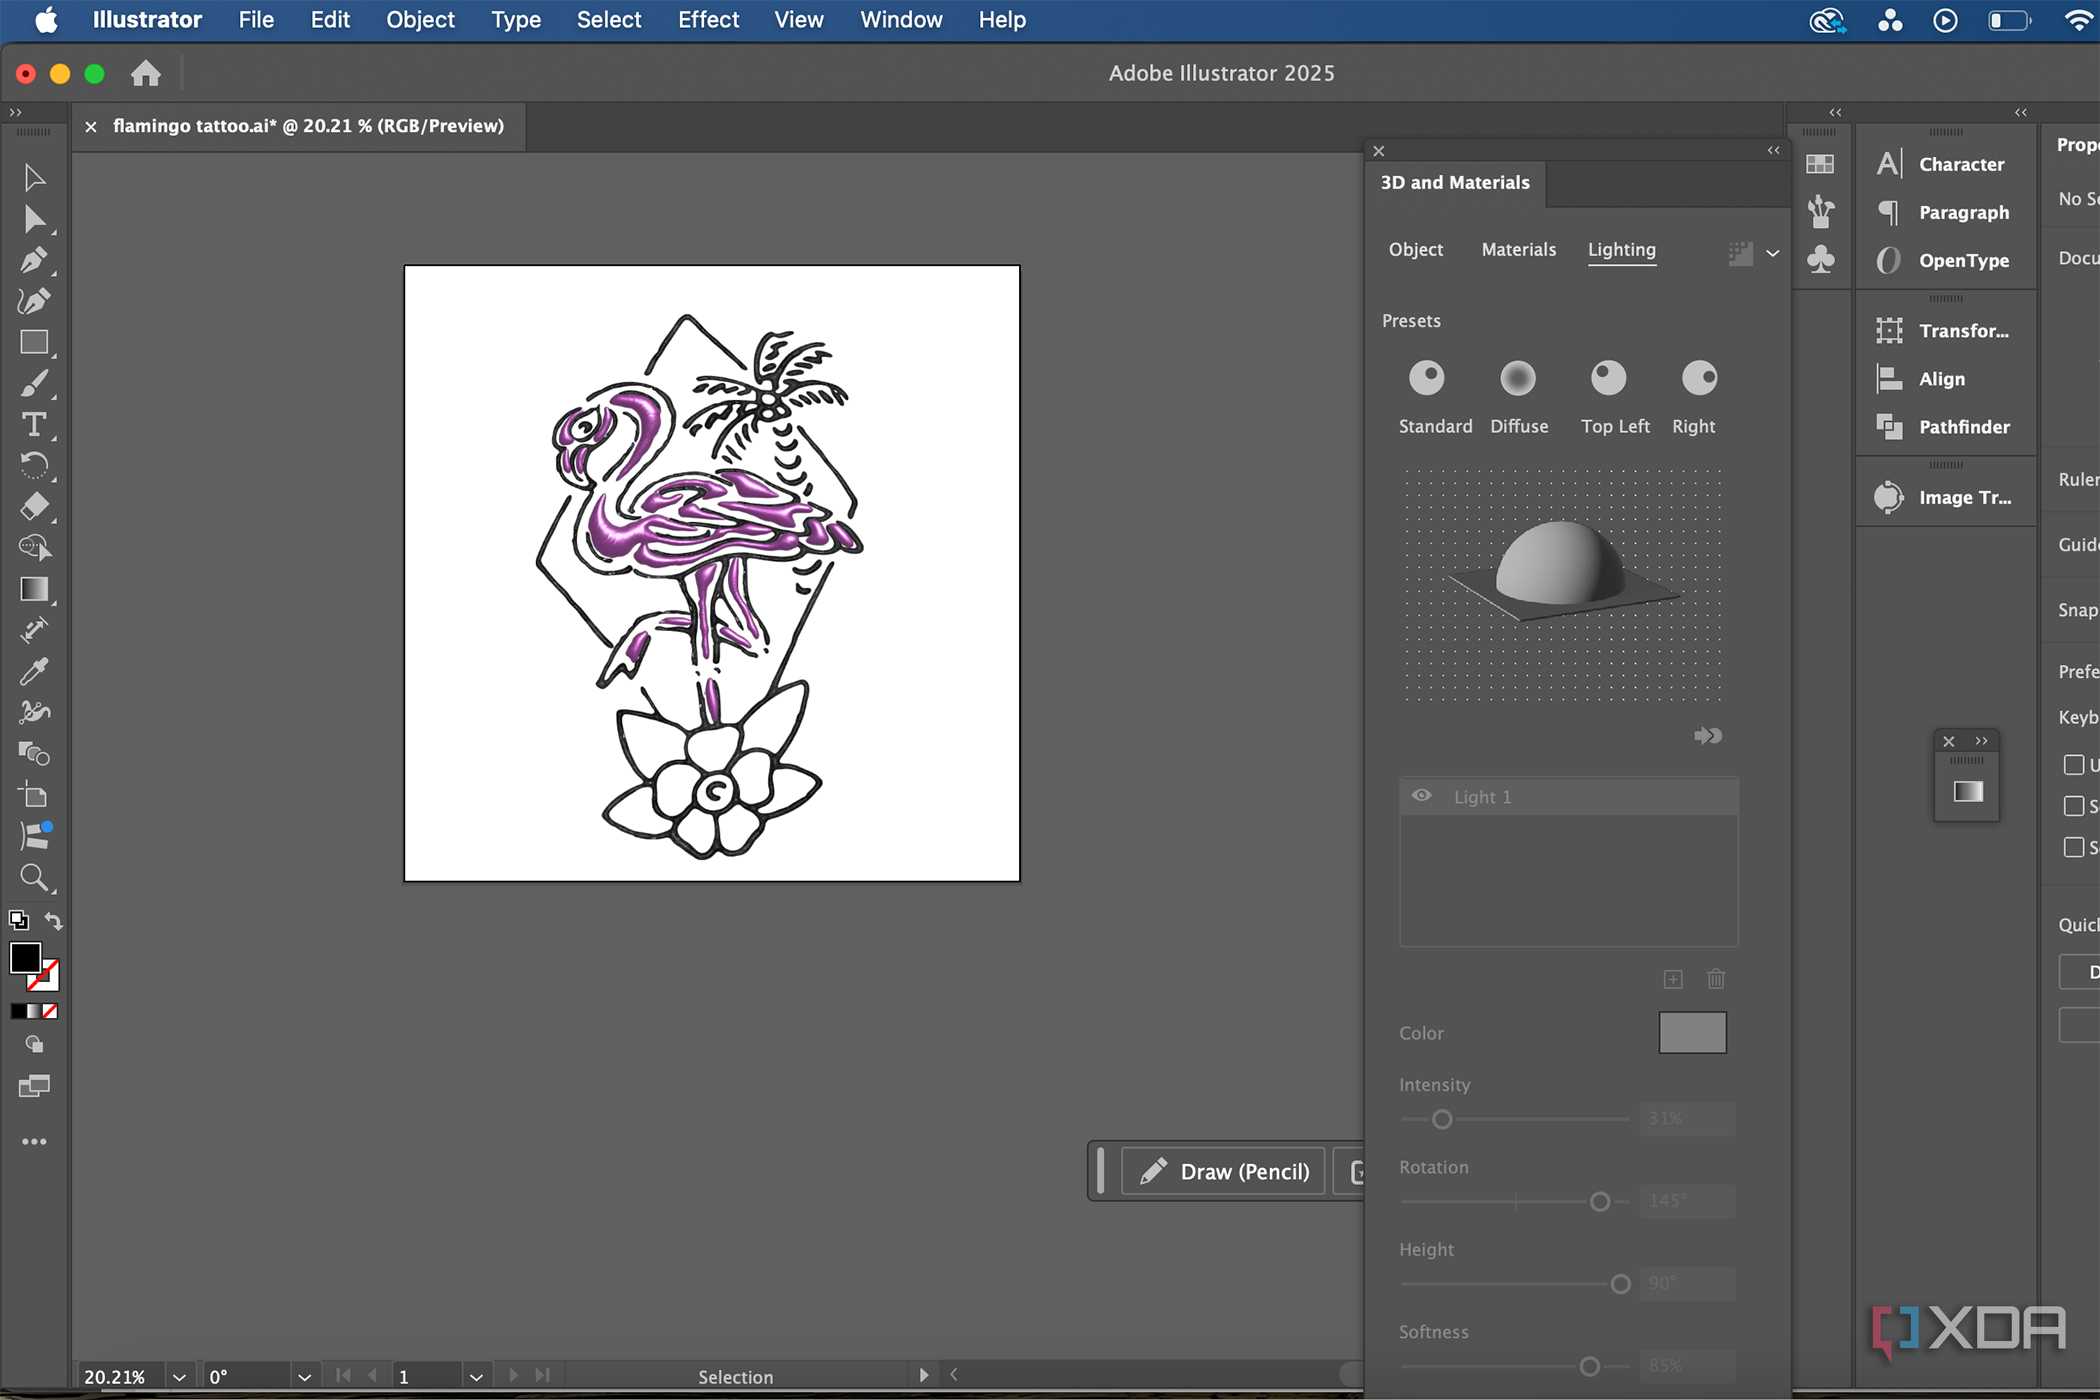
Task: Open zoom level dropdown at 20.21%
Action: pos(179,1377)
